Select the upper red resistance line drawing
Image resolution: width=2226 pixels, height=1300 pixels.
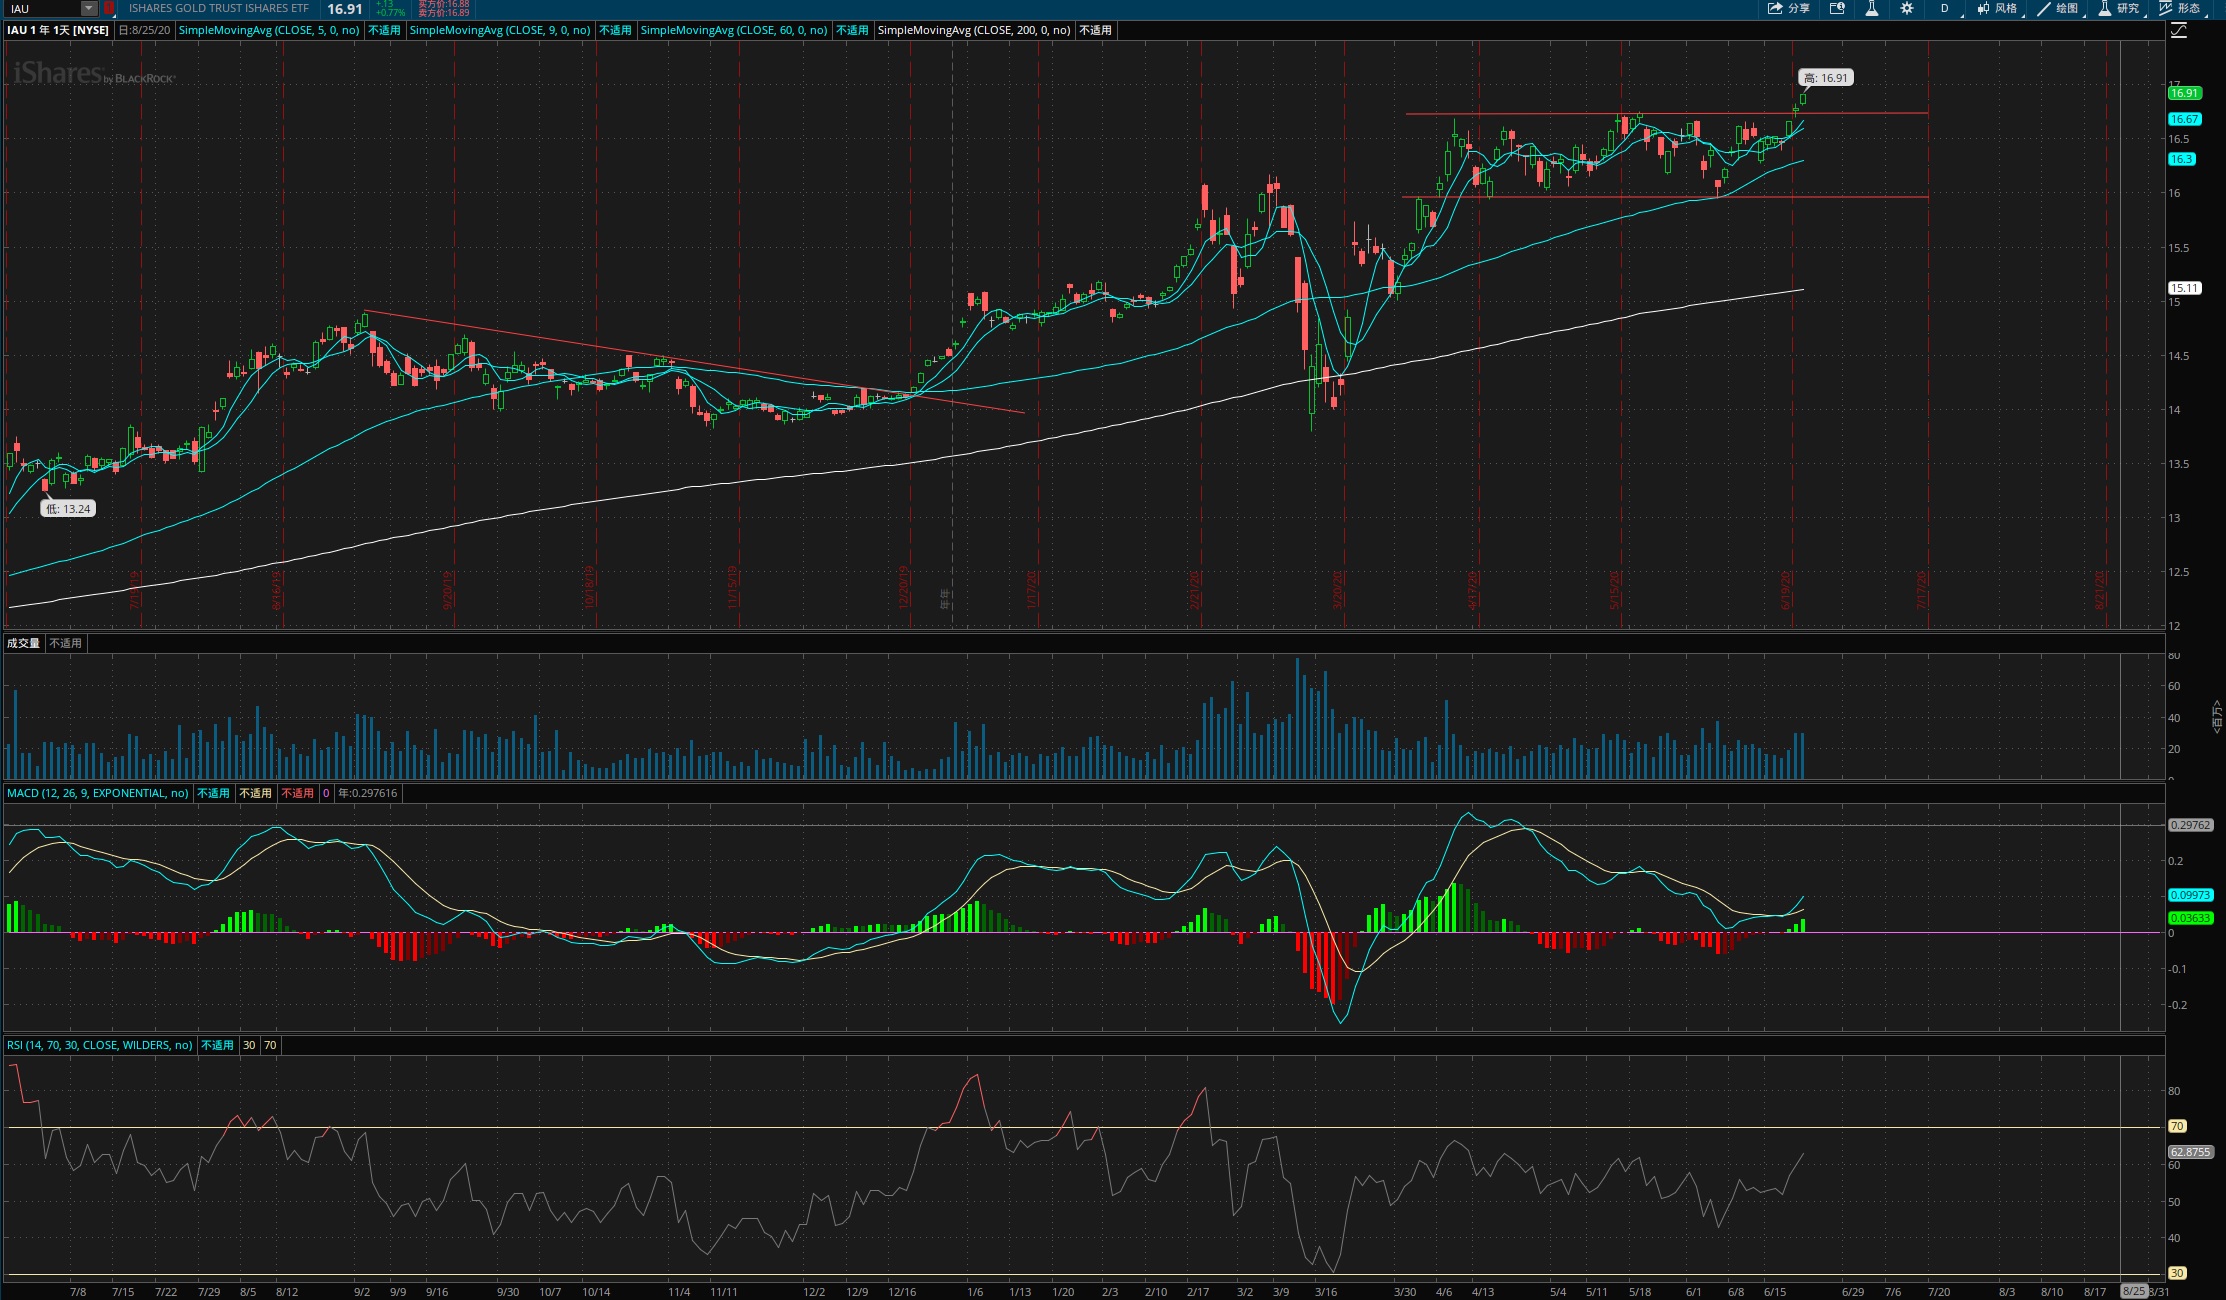point(1666,113)
